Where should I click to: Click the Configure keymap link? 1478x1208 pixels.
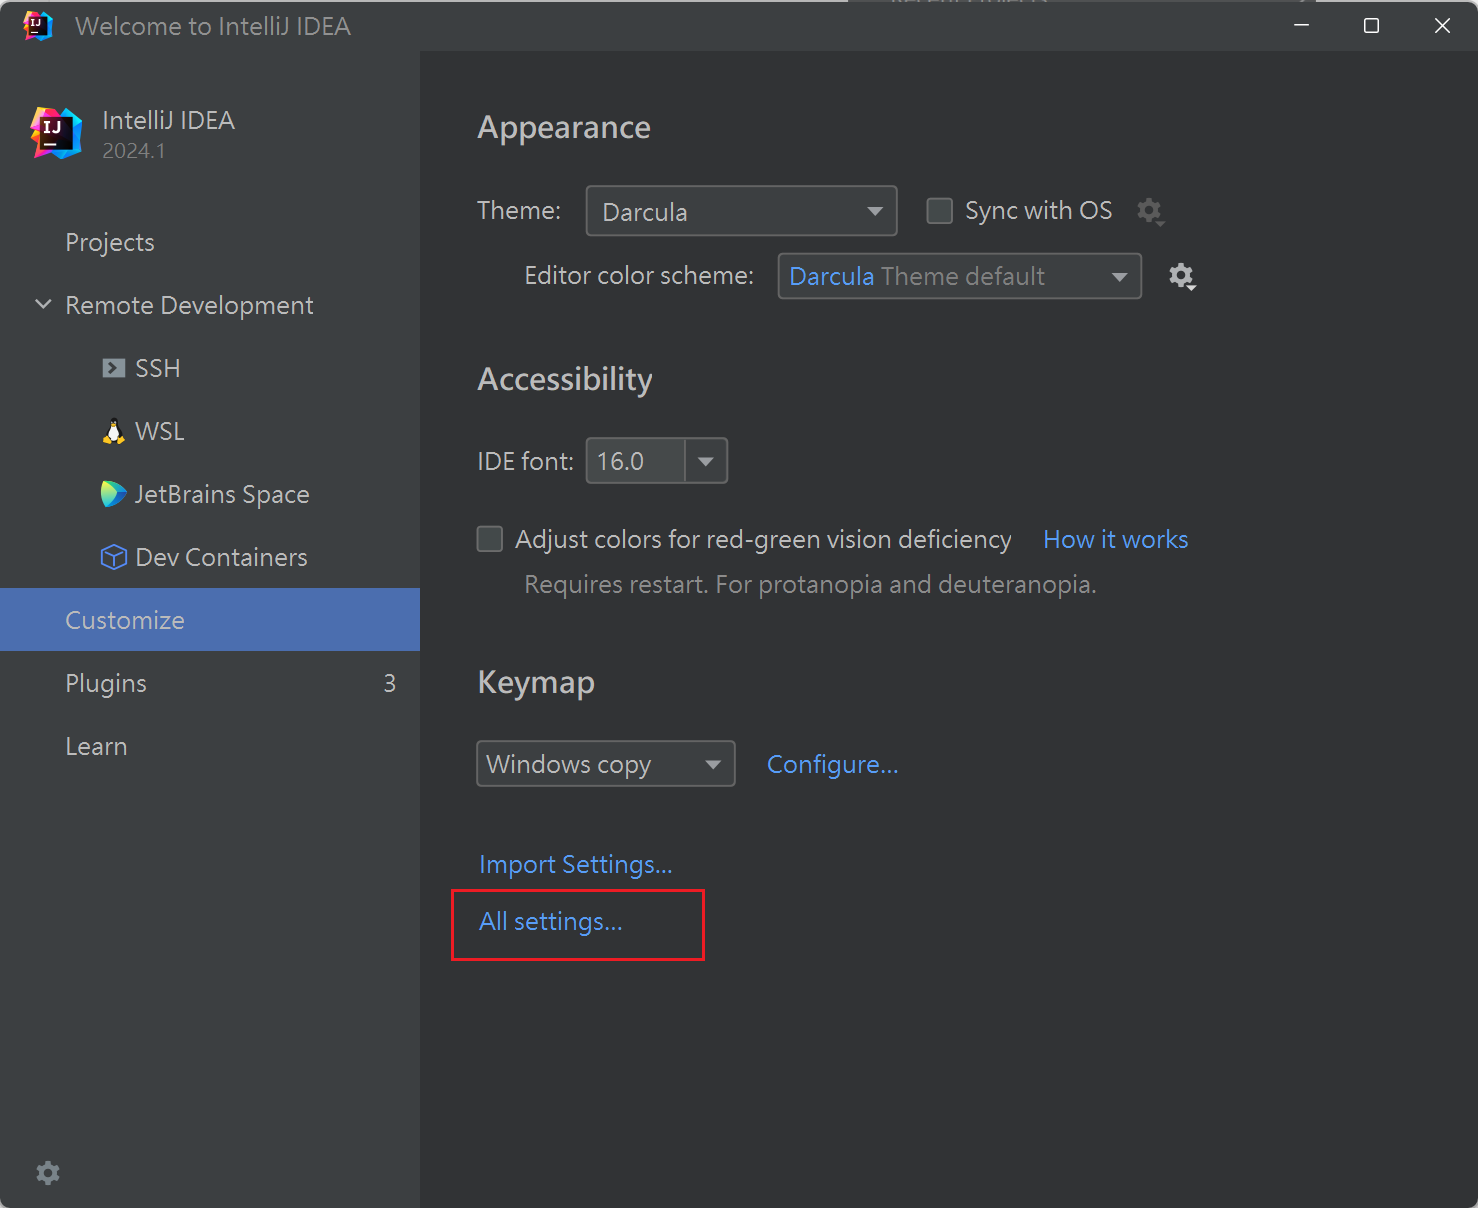(x=833, y=765)
